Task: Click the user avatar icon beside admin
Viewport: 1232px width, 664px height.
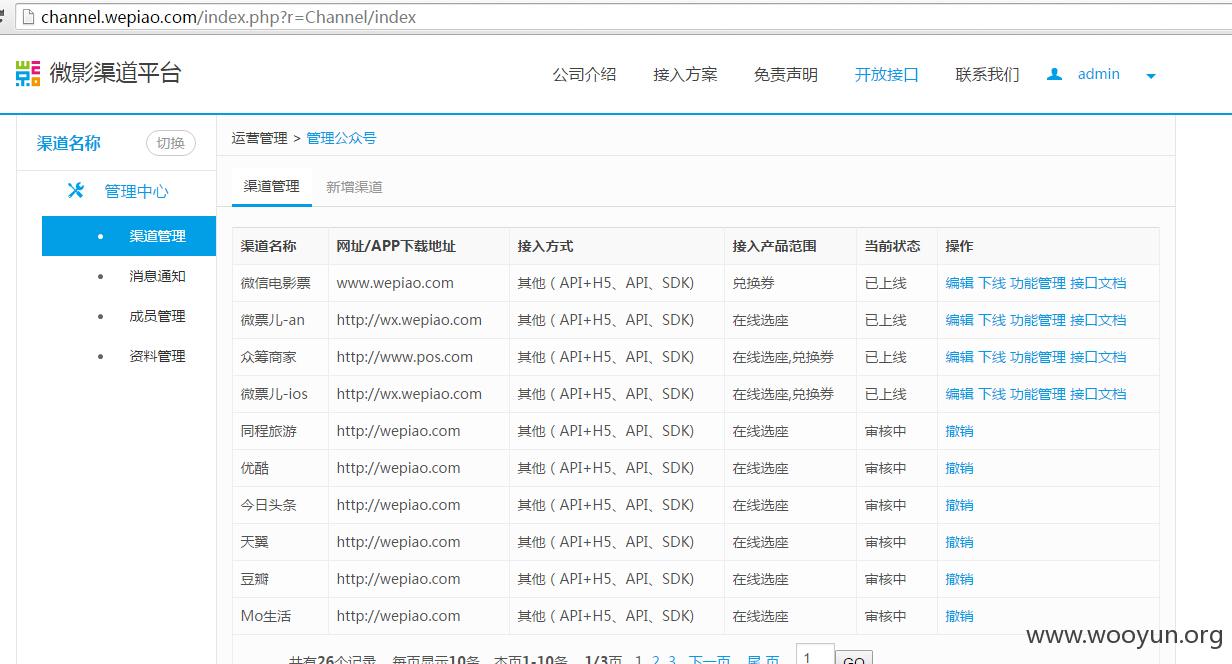Action: coord(1054,74)
